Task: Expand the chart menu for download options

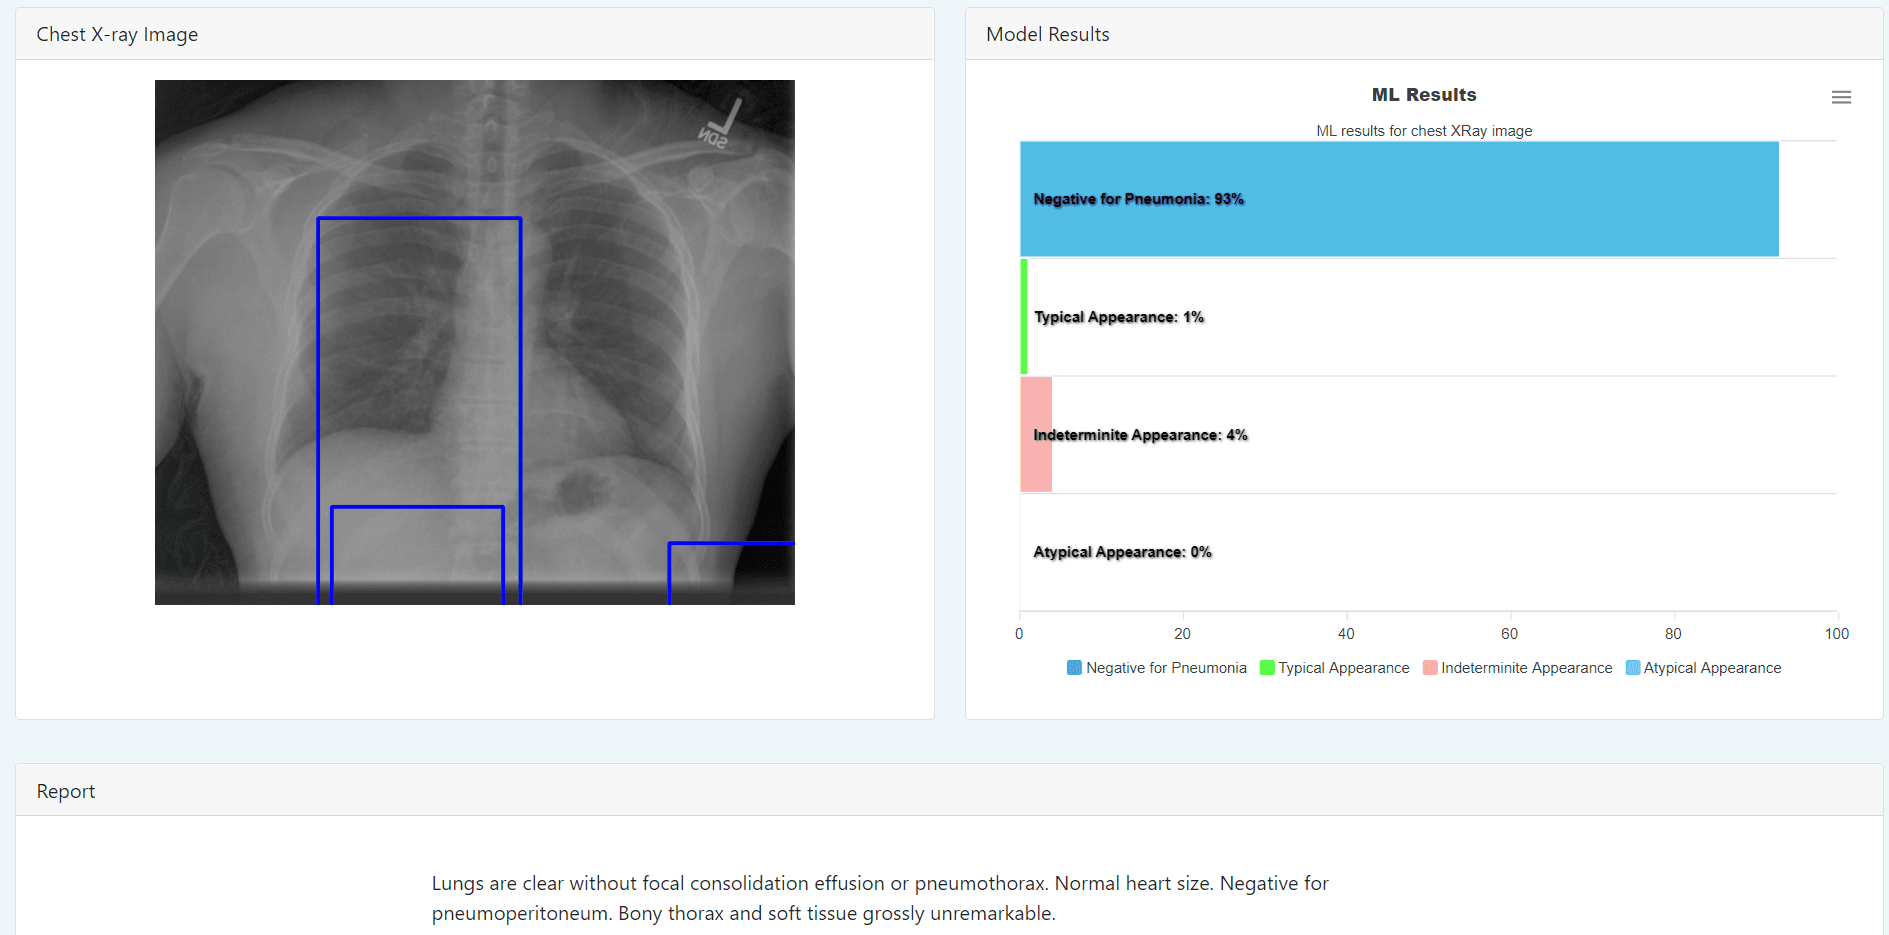Action: coord(1841,97)
